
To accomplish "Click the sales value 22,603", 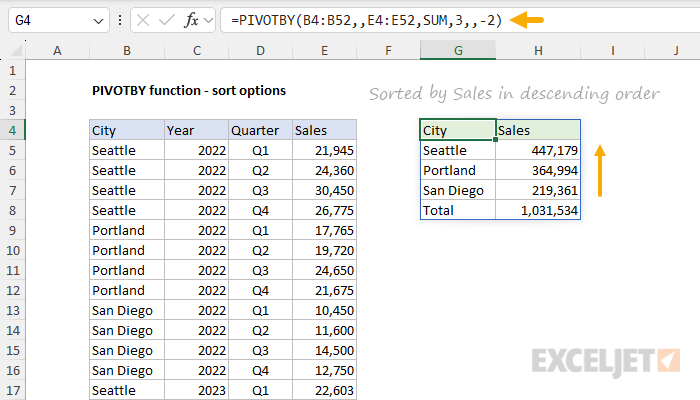I will (324, 390).
